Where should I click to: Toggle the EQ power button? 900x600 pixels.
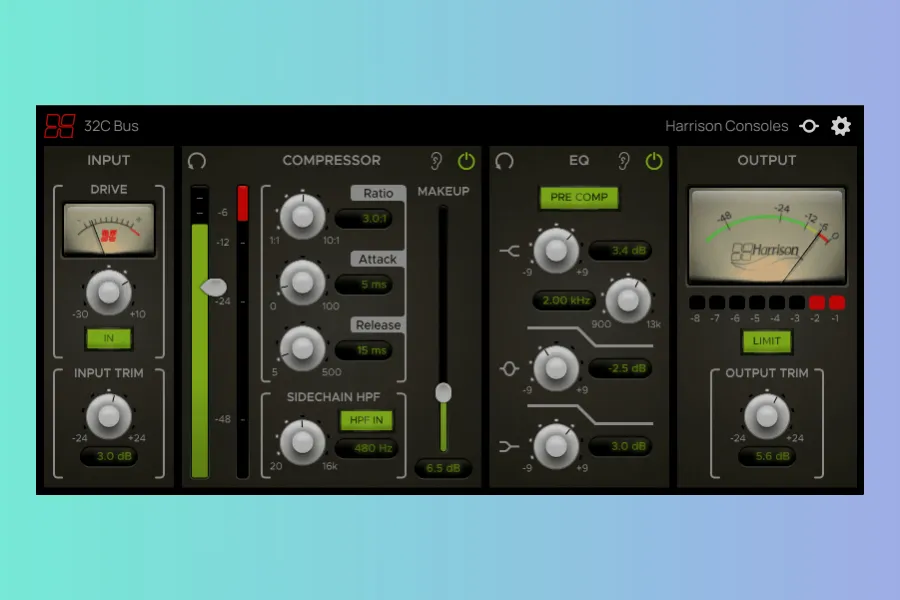pos(654,161)
